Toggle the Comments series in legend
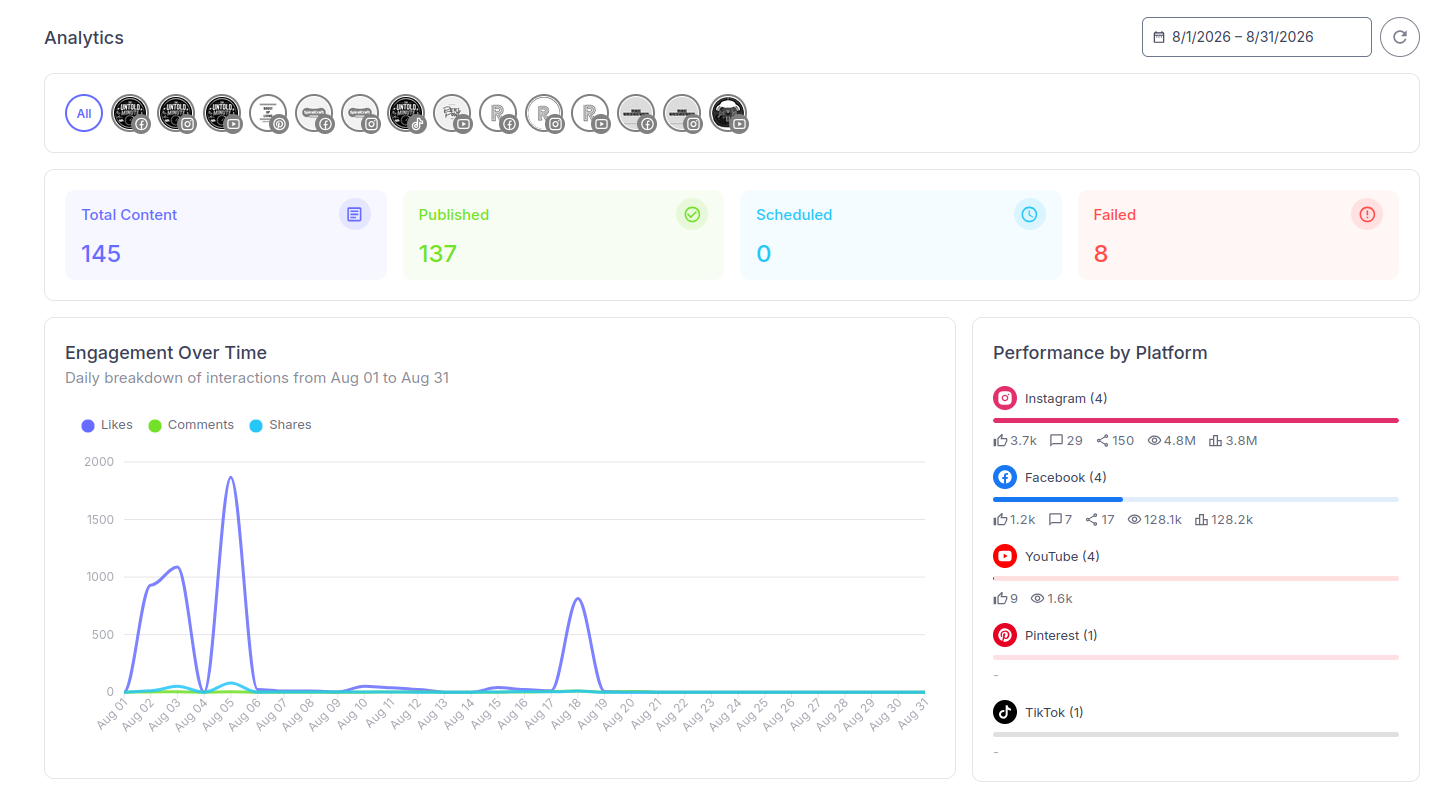This screenshot has width=1447, height=796. (x=191, y=425)
